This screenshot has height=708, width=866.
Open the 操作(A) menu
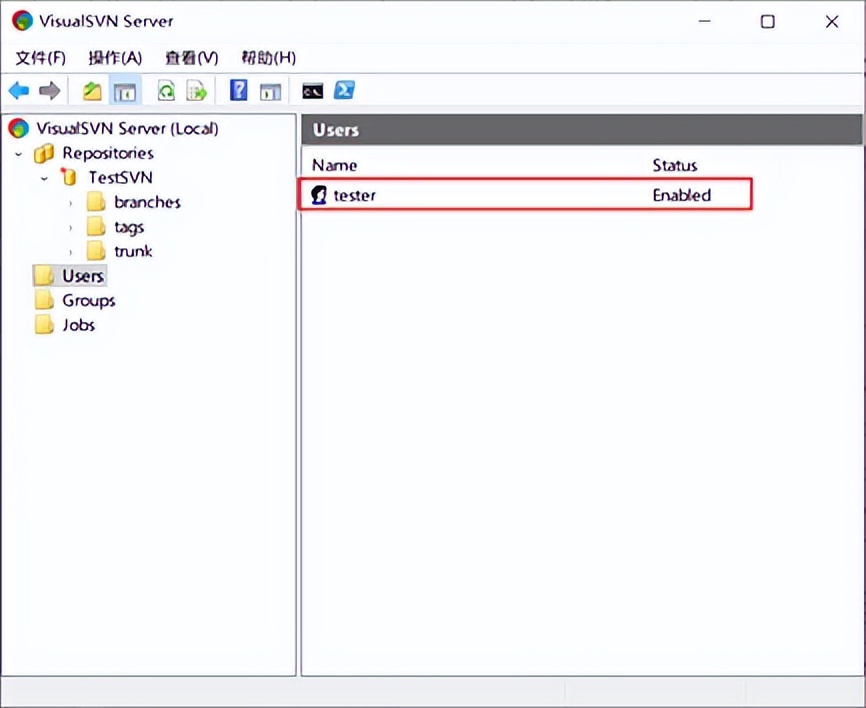[x=115, y=57]
